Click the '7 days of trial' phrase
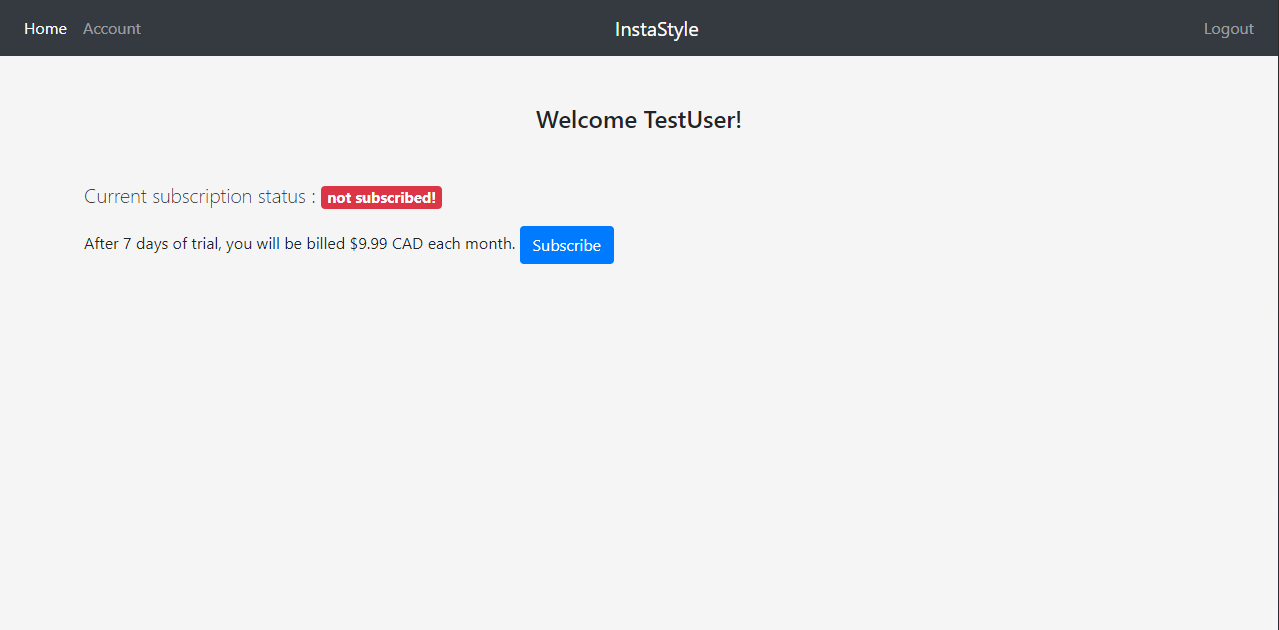The width and height of the screenshot is (1279, 630). pos(170,244)
